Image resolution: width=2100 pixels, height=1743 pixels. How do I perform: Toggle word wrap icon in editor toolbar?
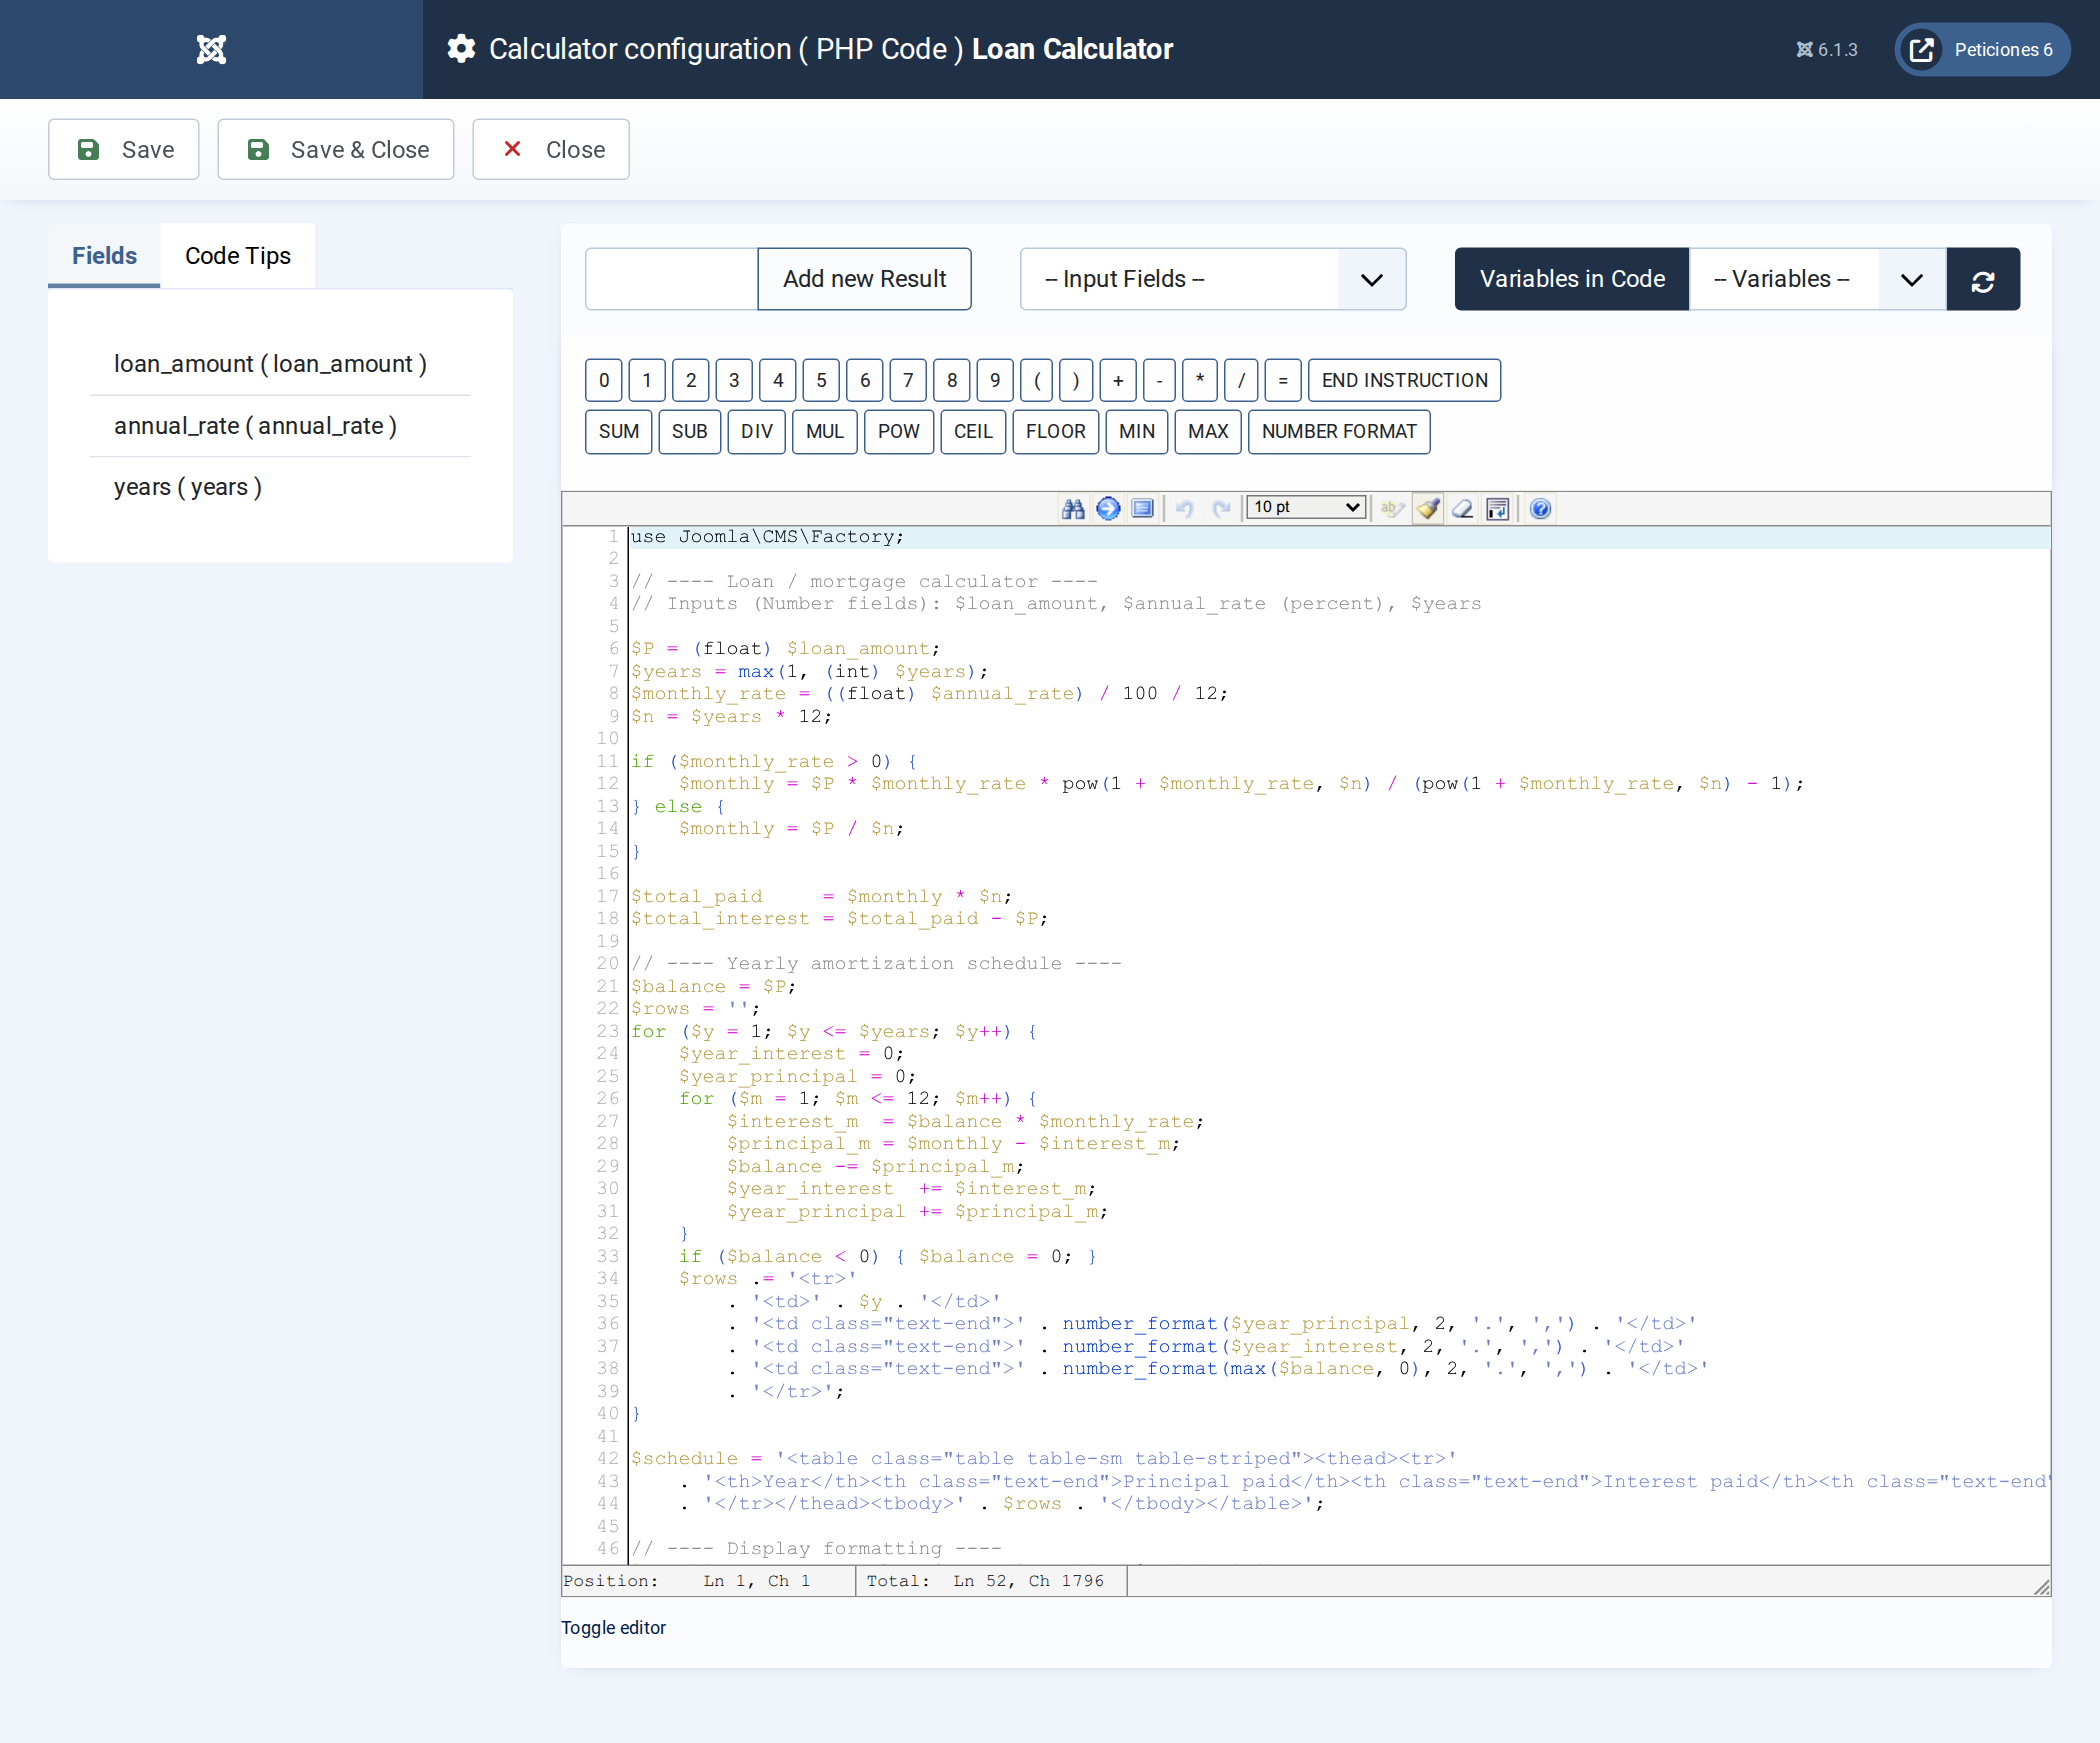click(x=1498, y=508)
